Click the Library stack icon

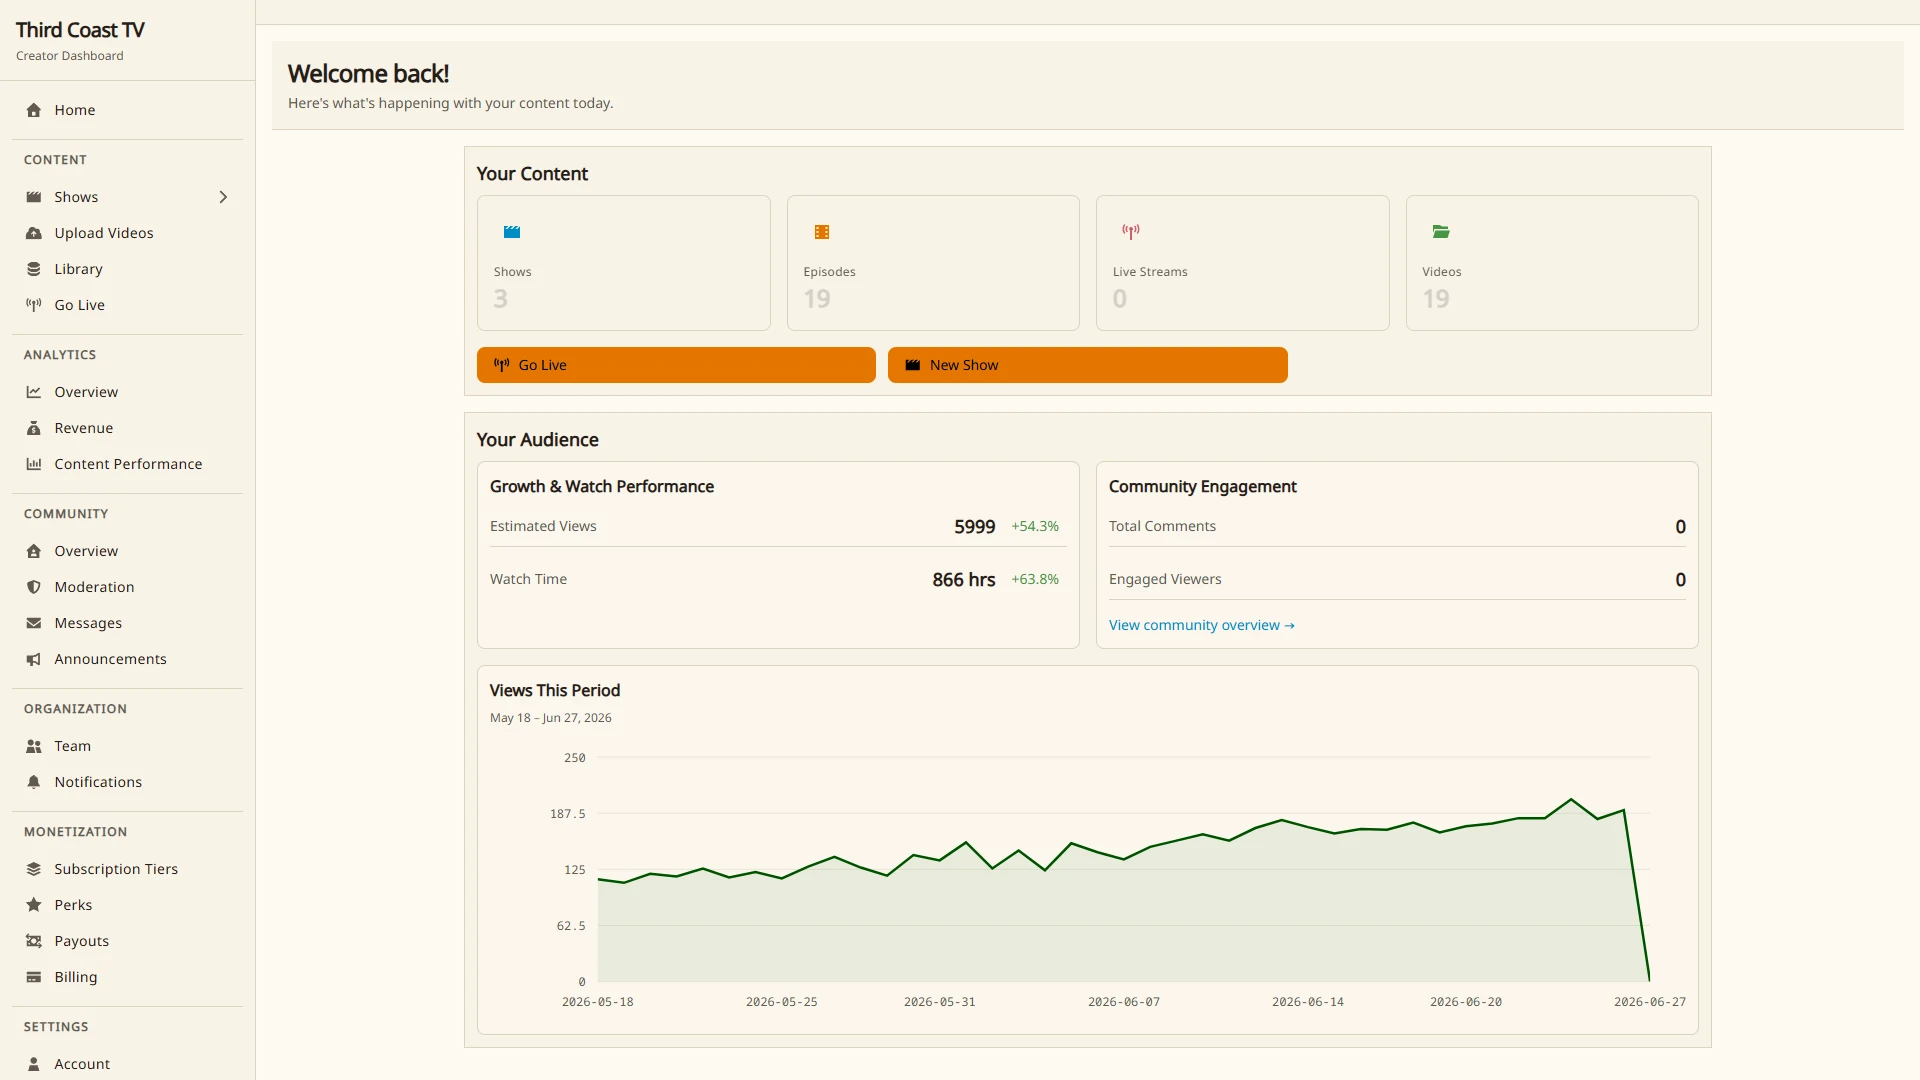pos(34,269)
